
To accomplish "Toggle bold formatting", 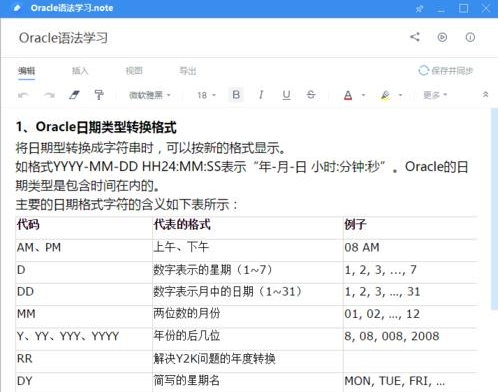I will click(236, 95).
